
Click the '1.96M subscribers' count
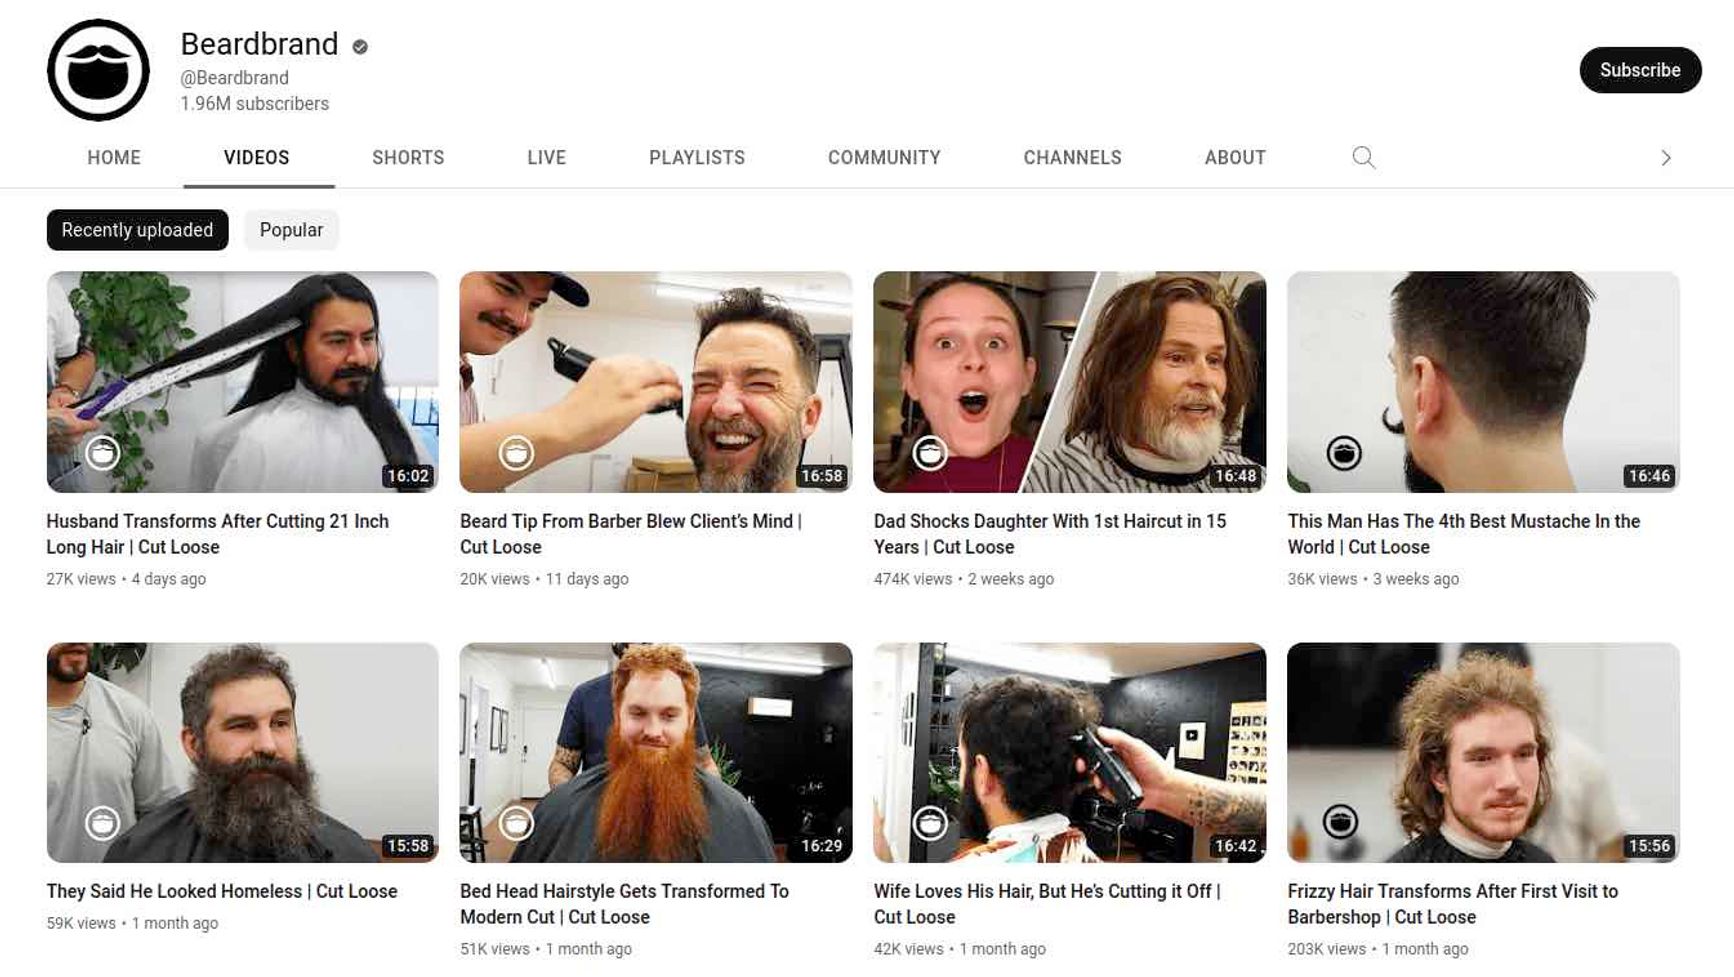254,104
